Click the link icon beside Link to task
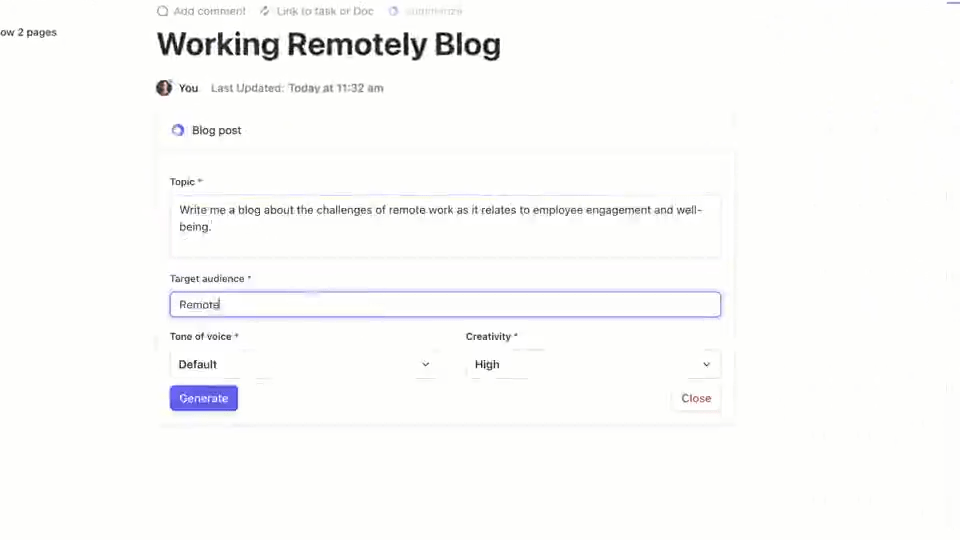Screen dimensions: 960x540 coord(264,11)
